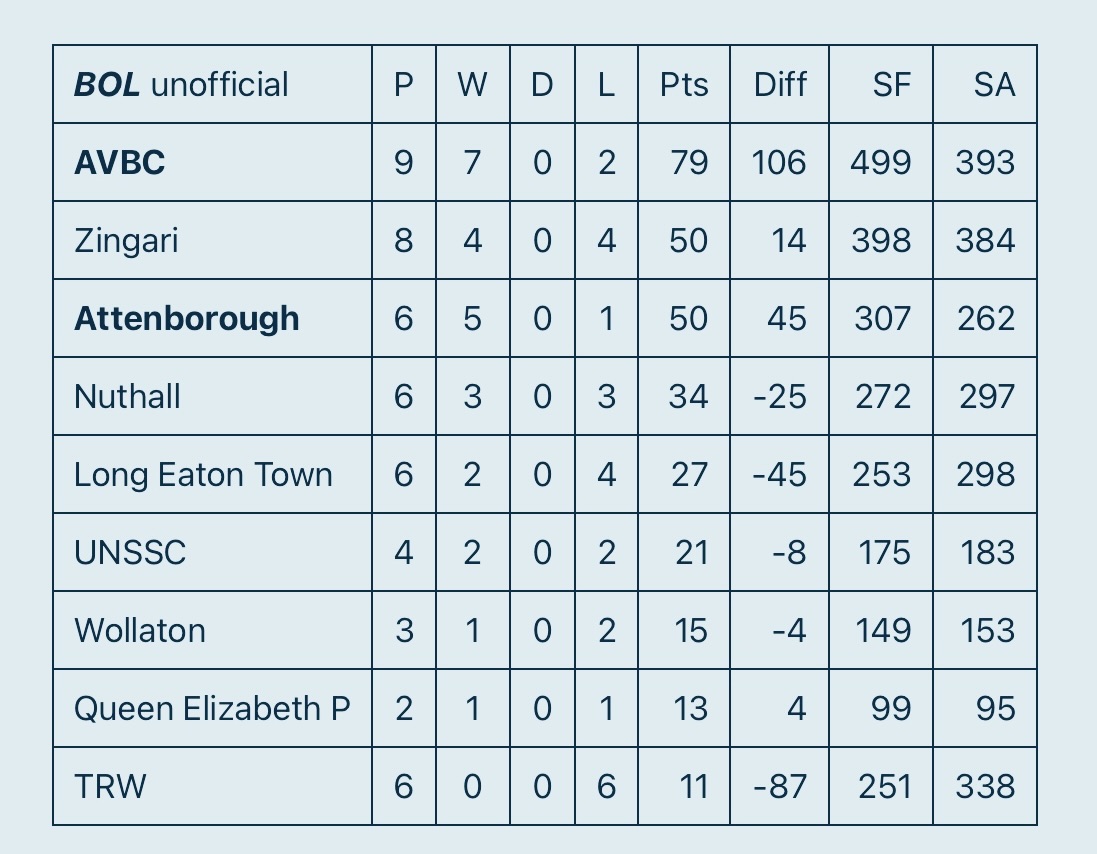Viewport: 1097px width, 854px height.
Task: Click the SF column header
Action: point(892,85)
